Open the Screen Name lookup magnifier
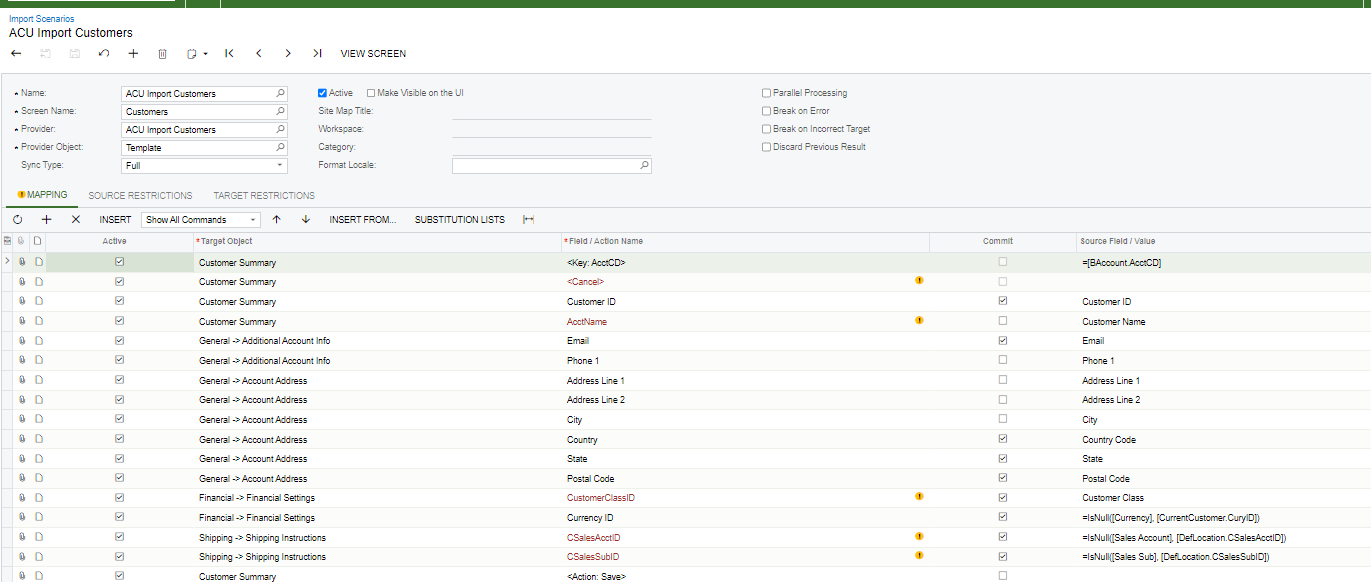The height and width of the screenshot is (582, 1371). [x=280, y=111]
